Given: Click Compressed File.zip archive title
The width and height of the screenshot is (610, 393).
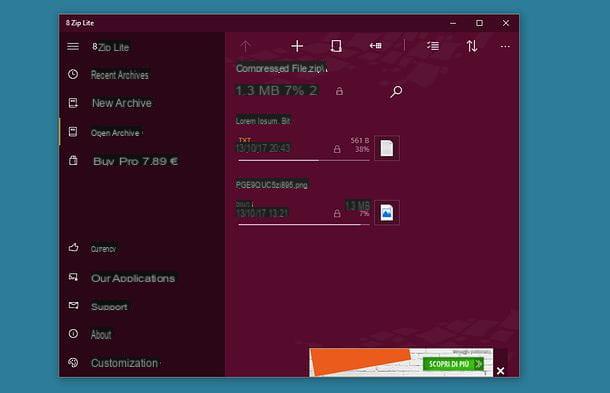Looking at the screenshot, I should (281, 68).
